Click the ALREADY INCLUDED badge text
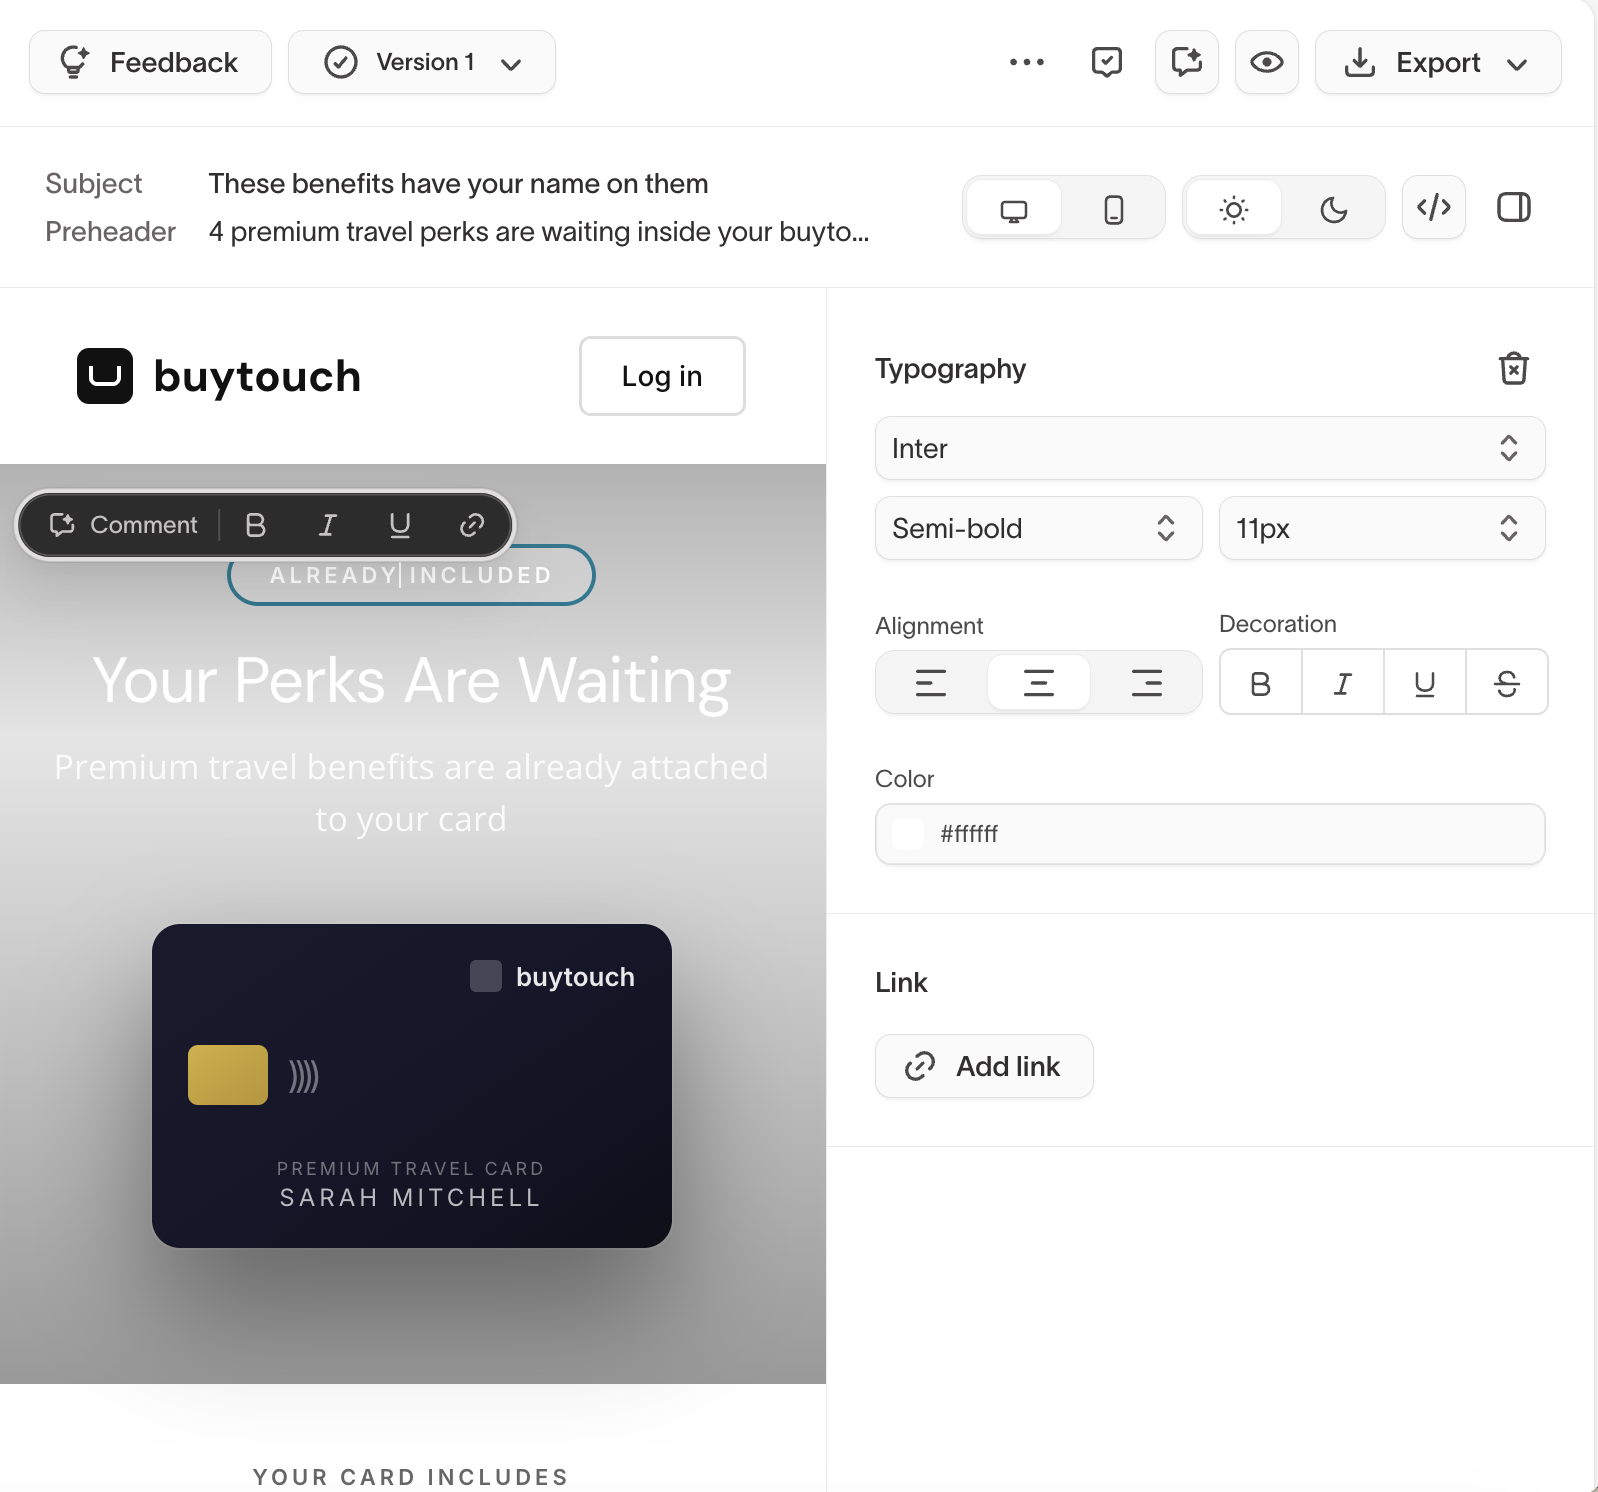The height and width of the screenshot is (1492, 1598). (x=411, y=575)
